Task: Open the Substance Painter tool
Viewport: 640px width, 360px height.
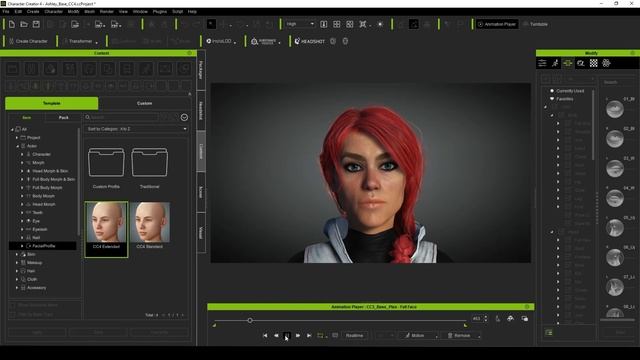Action: (x=266, y=41)
